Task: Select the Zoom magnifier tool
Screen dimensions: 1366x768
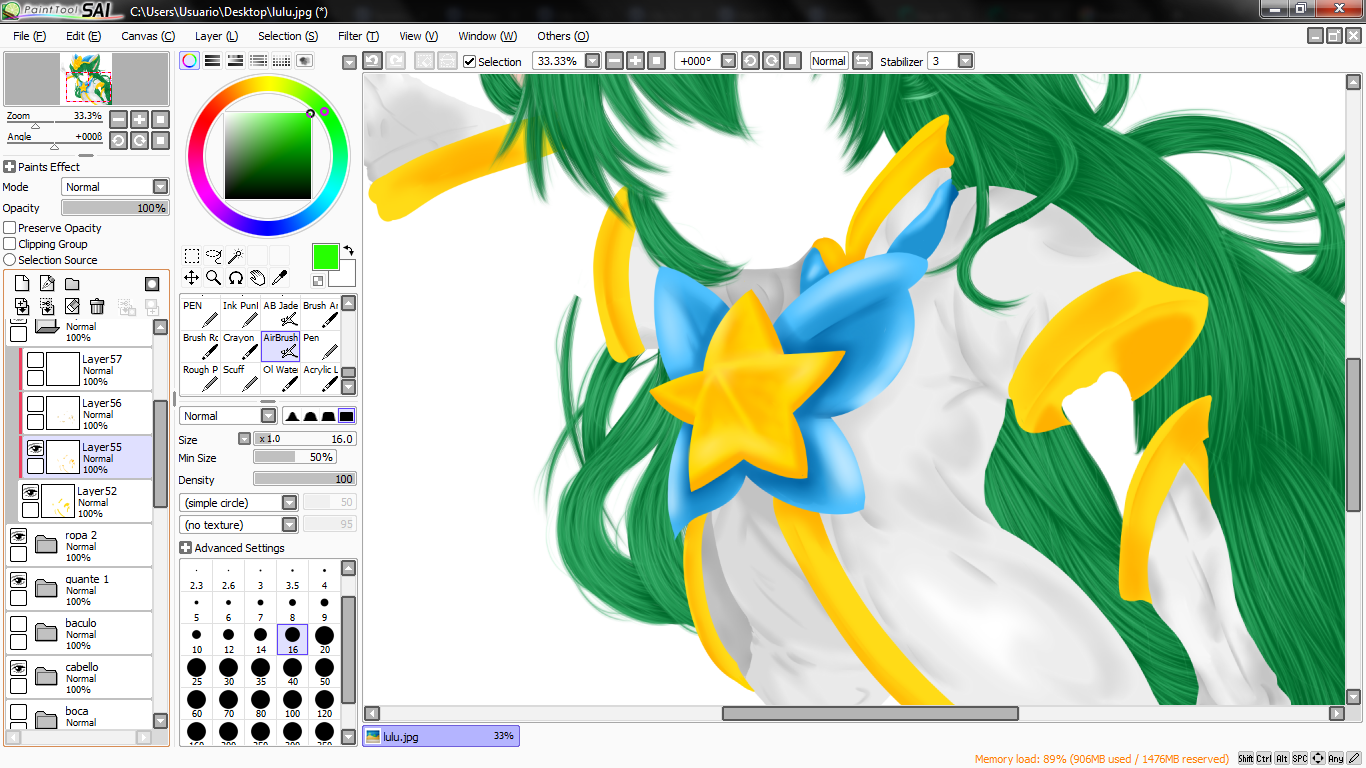Action: point(214,278)
